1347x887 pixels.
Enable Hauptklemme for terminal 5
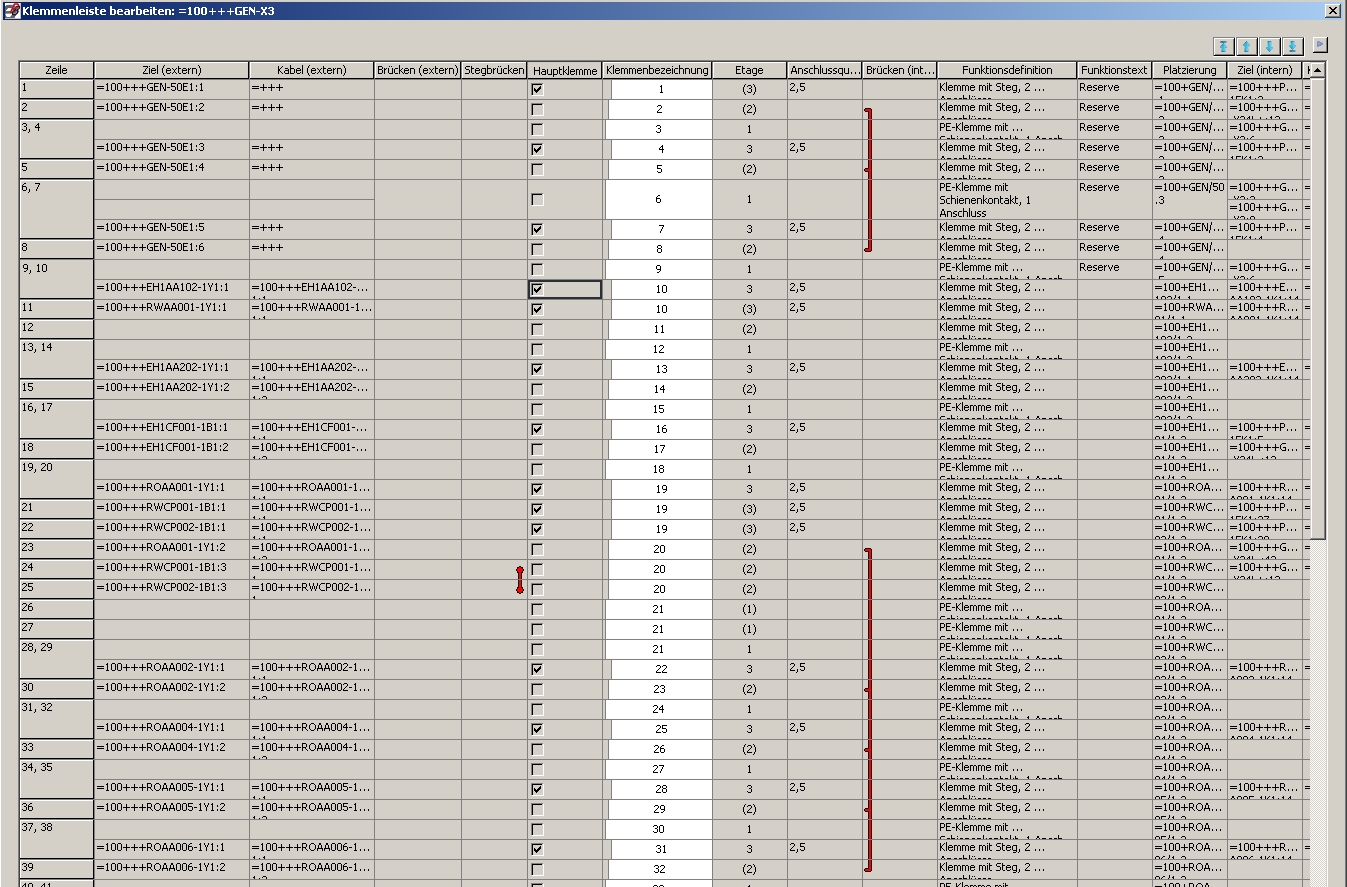[x=537, y=170]
